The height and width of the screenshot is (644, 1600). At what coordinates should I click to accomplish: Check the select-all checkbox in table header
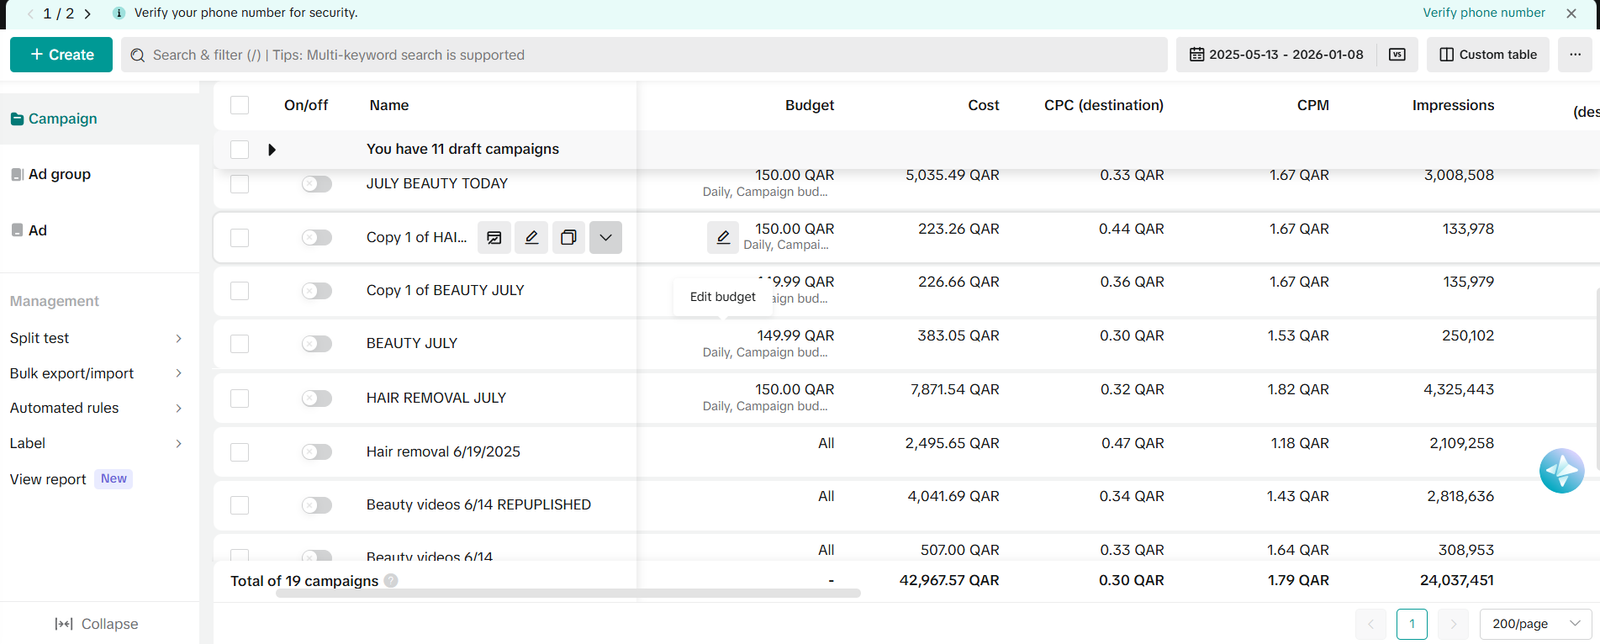click(240, 105)
